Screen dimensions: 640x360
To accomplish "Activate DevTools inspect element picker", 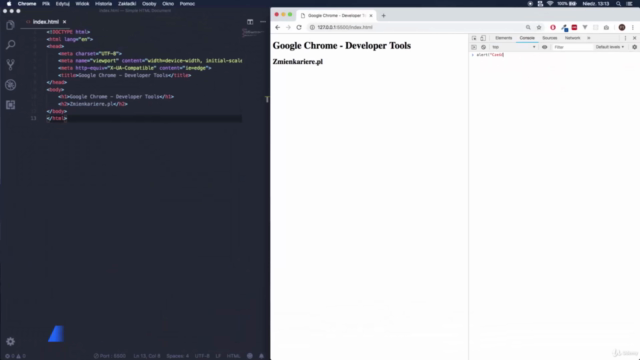I will [474, 38].
